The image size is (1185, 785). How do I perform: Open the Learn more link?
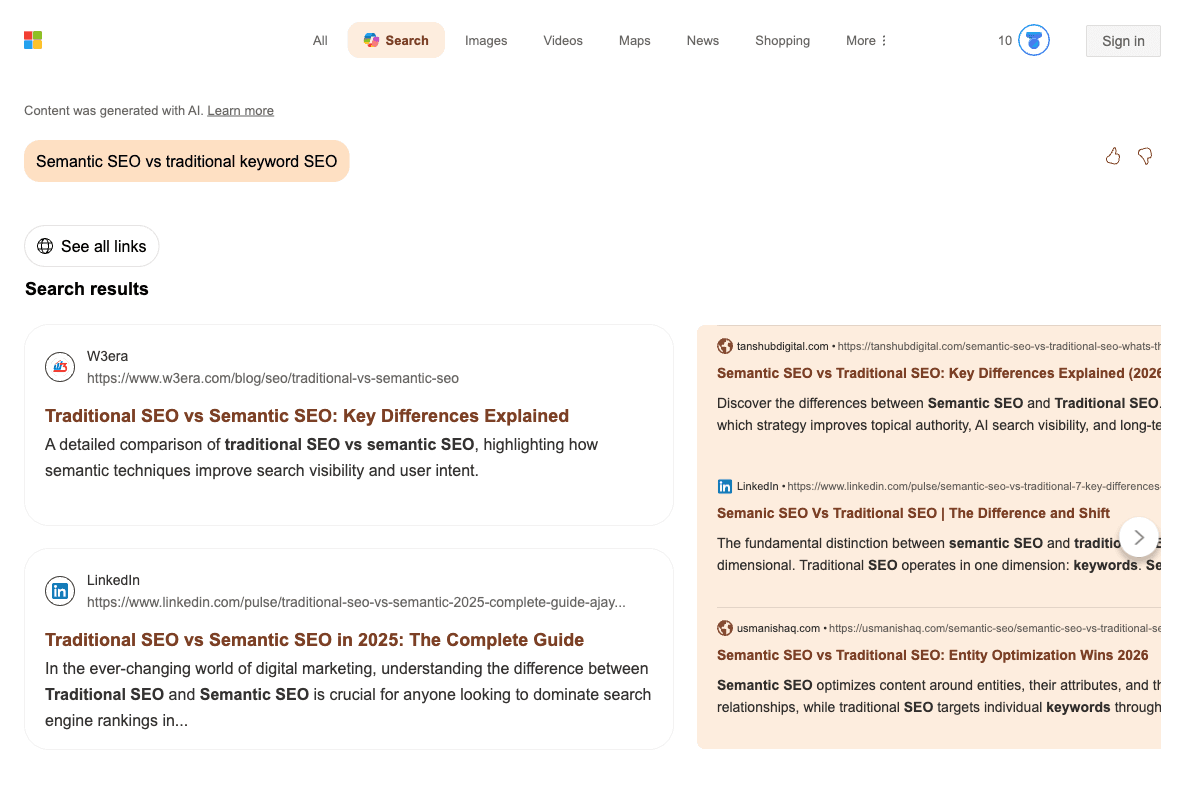coord(240,110)
